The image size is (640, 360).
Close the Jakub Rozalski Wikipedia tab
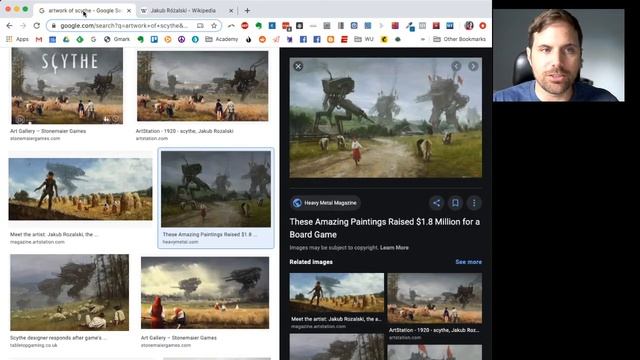(231, 11)
